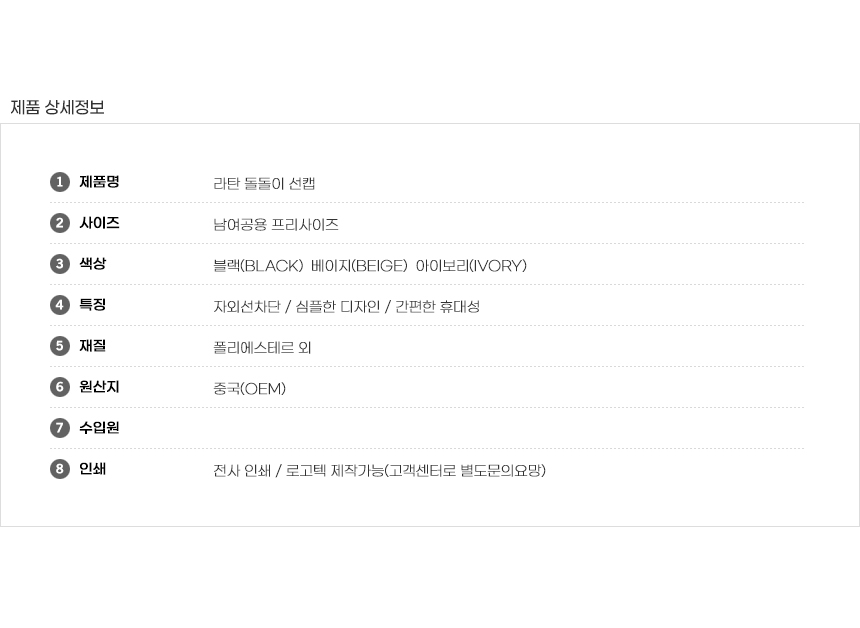Click the number 5 circle icon

pyautogui.click(x=60, y=346)
